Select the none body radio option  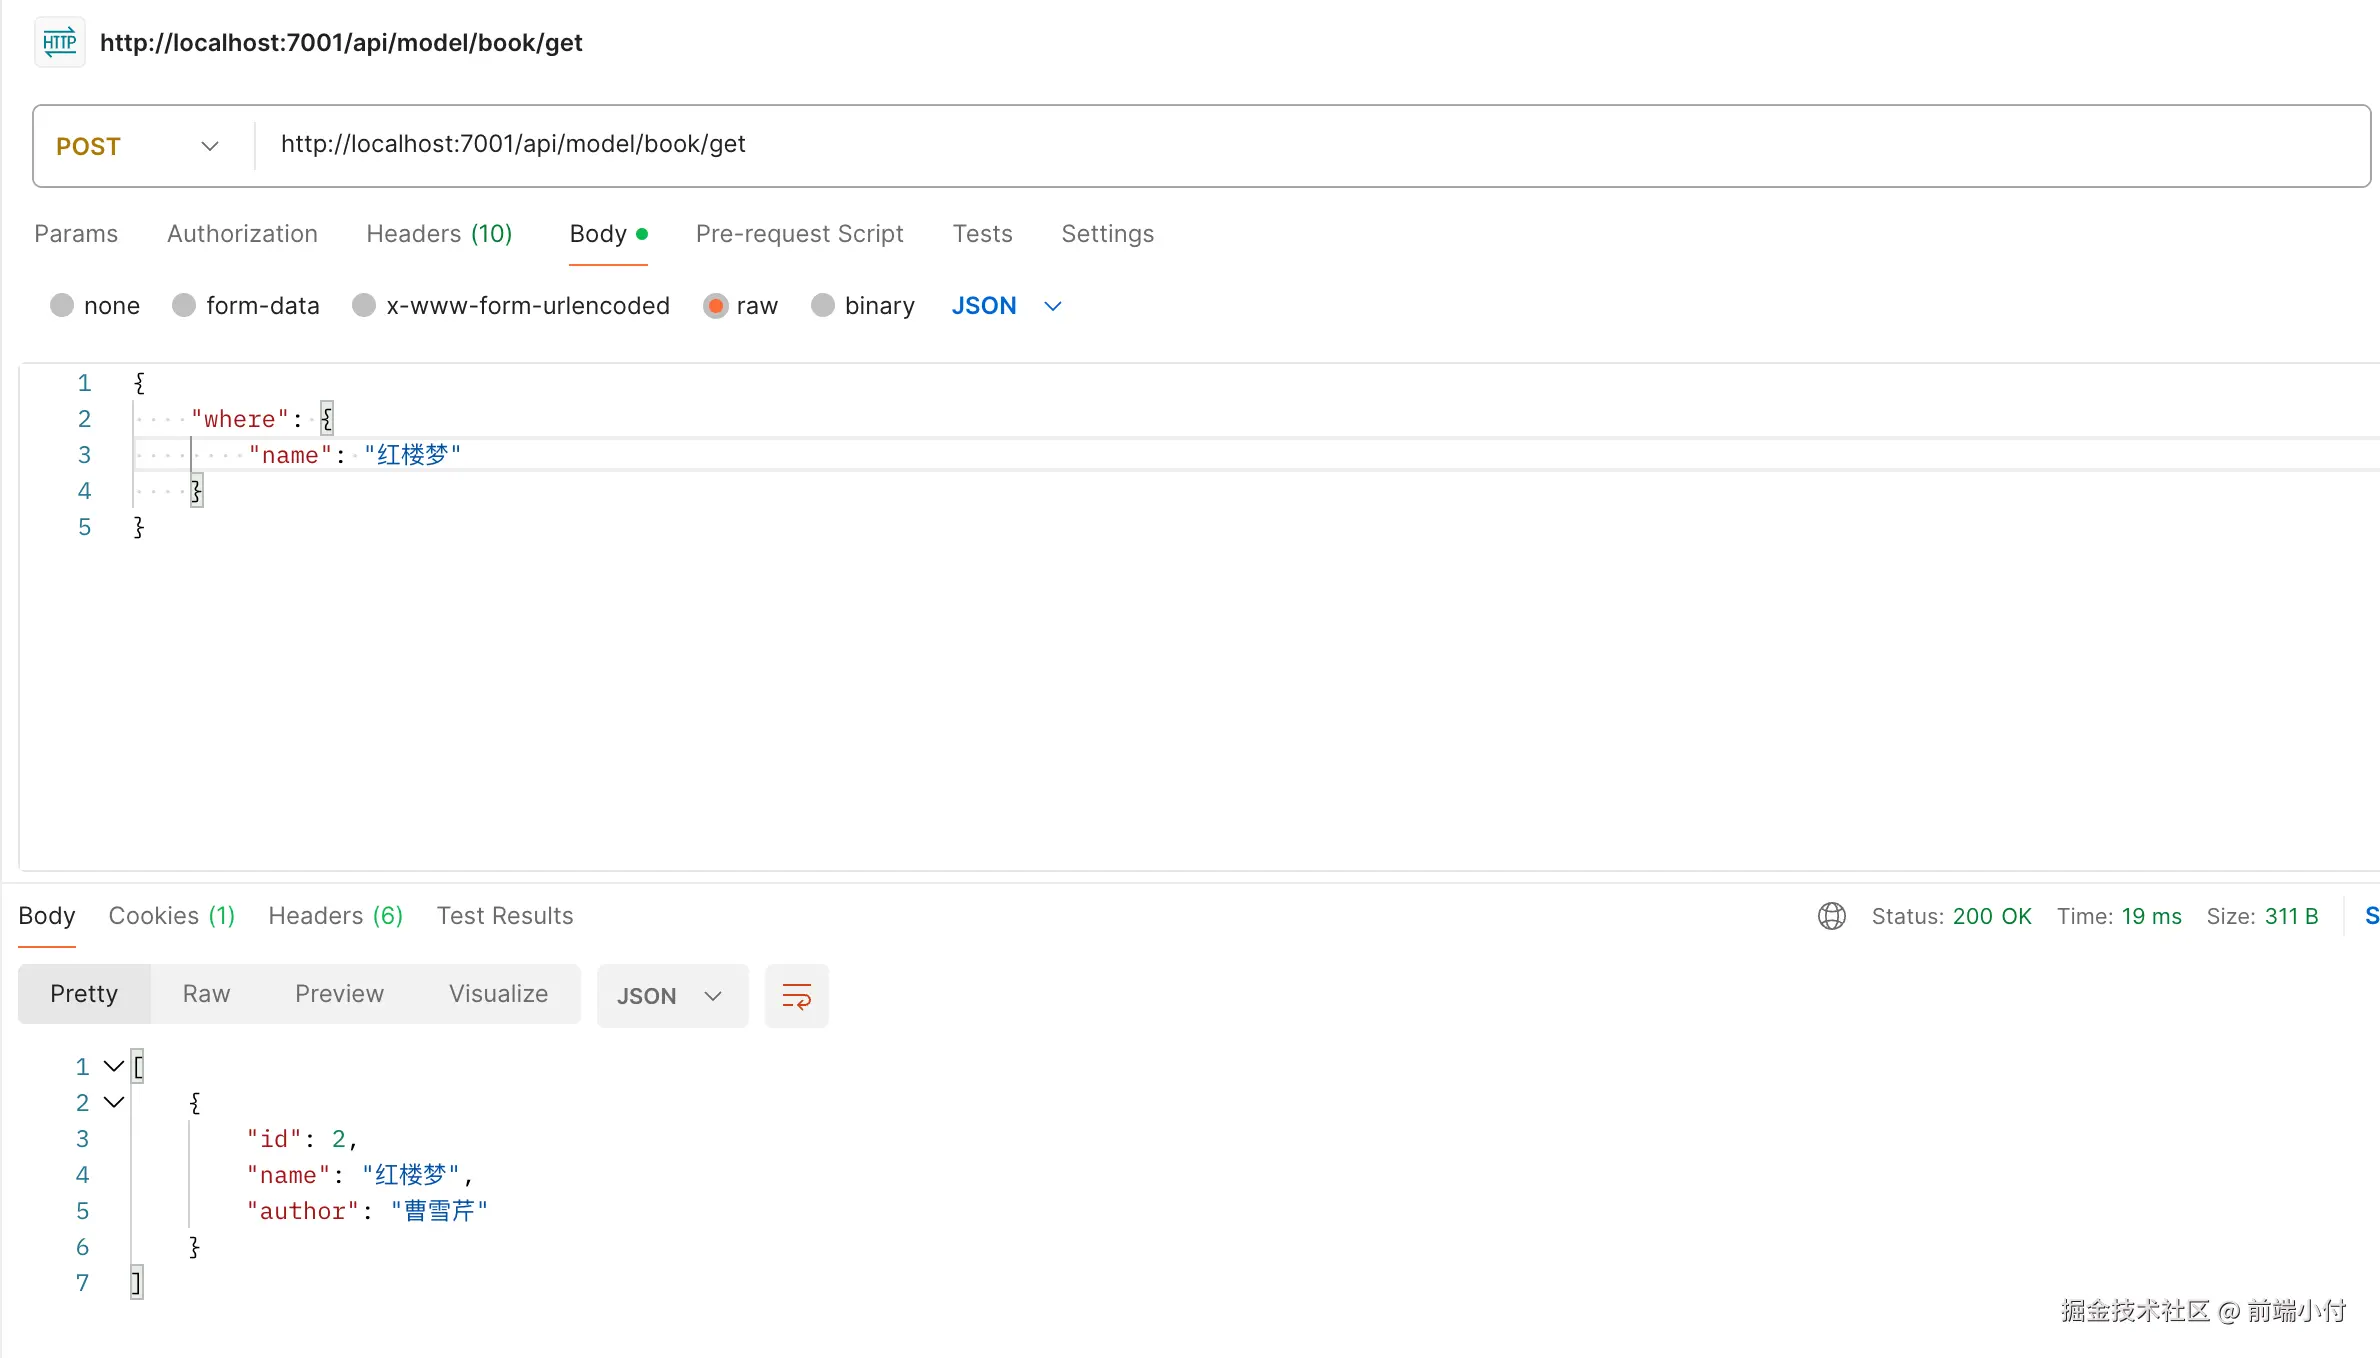click(63, 305)
